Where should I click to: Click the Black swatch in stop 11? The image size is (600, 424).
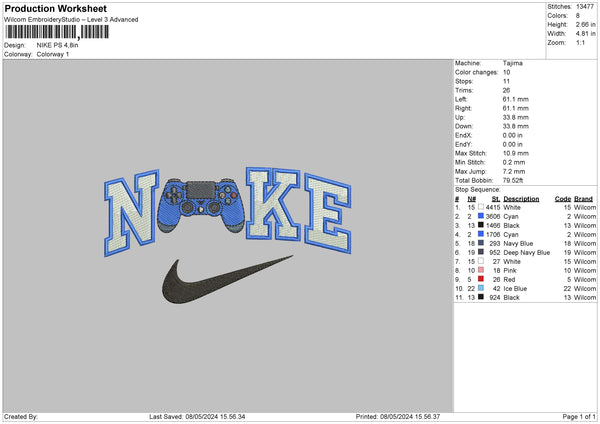coord(481,297)
